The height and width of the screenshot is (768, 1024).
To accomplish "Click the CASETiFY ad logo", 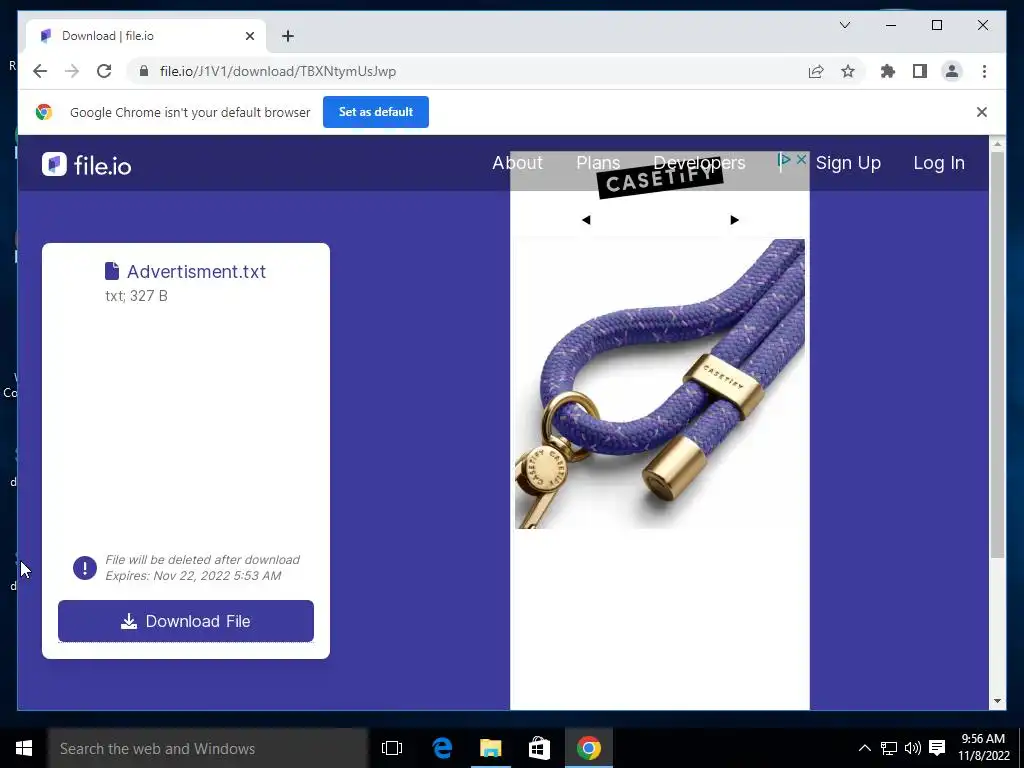I will click(660, 180).
